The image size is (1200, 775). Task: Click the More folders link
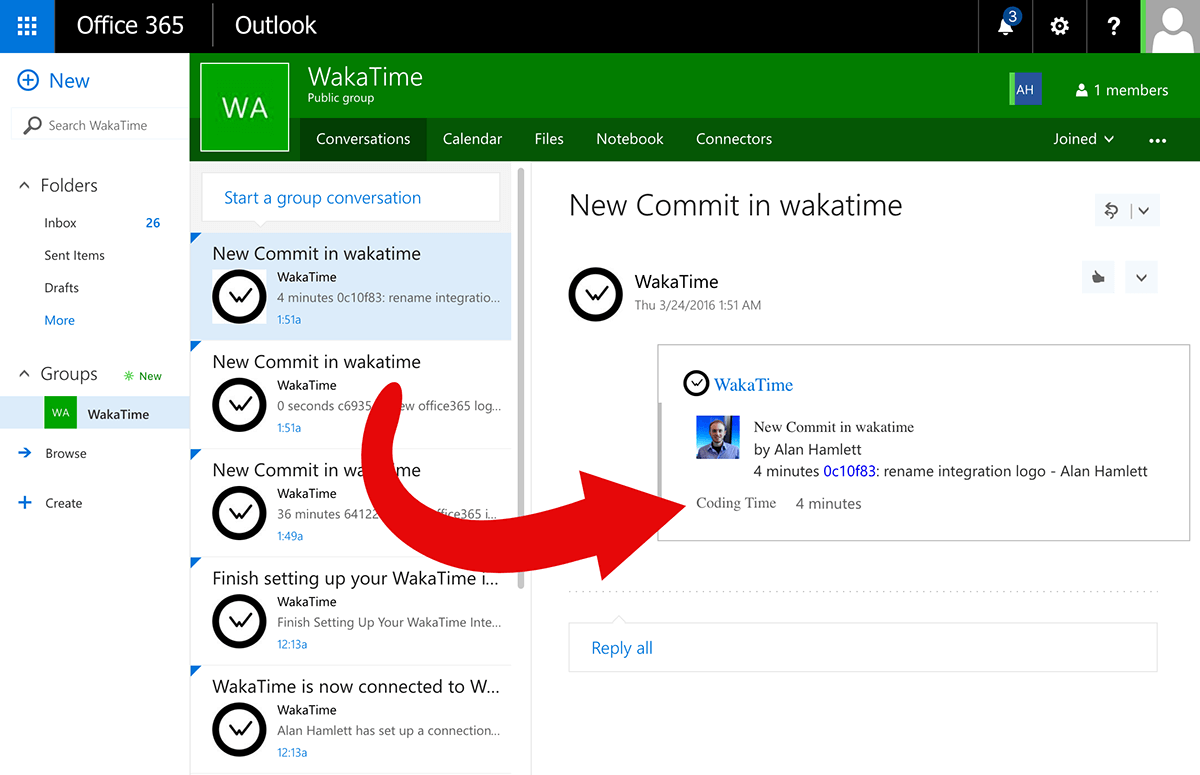pyautogui.click(x=60, y=320)
